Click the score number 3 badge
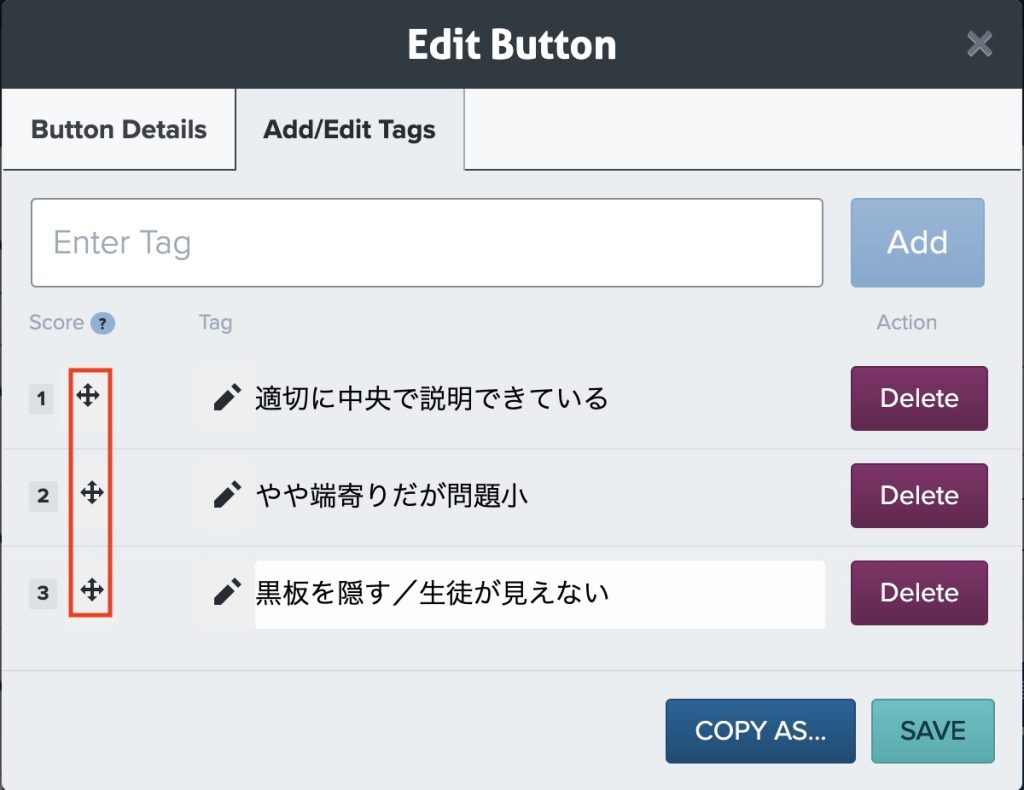 click(42, 593)
